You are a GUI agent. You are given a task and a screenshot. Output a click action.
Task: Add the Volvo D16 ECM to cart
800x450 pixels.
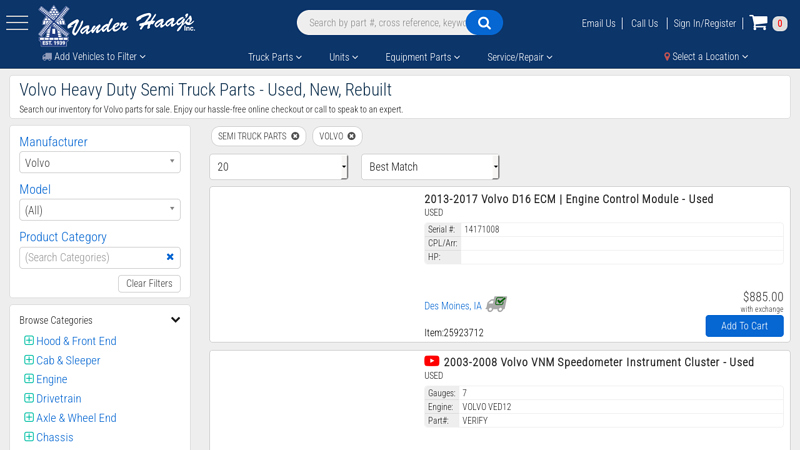744,326
